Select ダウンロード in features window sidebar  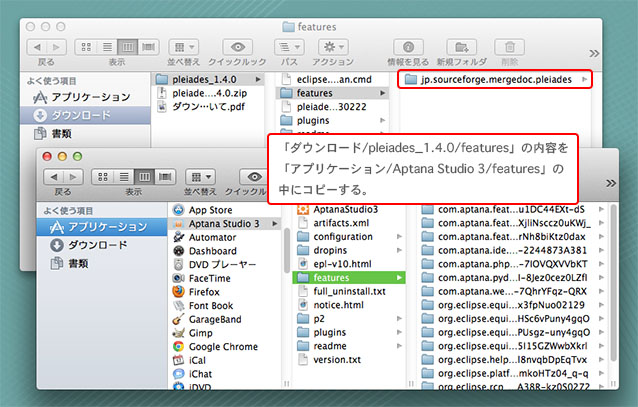pos(85,115)
